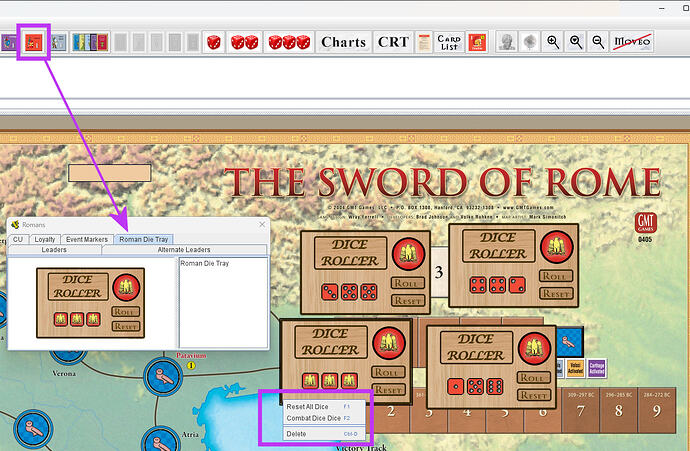Open the zoom level selector magnifier
Image resolution: width=690 pixels, height=451 pixels.
pyautogui.click(x=576, y=42)
